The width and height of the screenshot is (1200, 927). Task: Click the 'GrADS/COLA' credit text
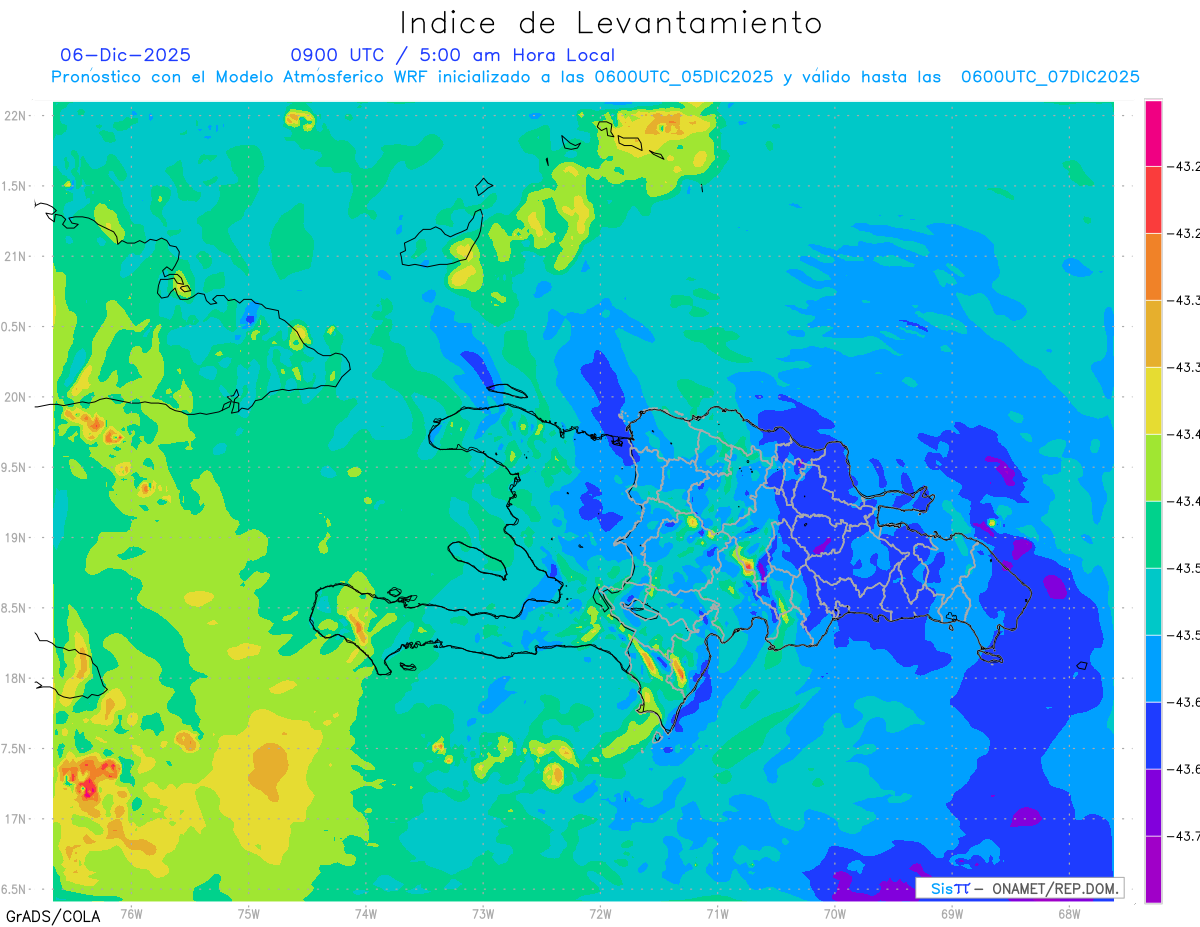[53, 916]
